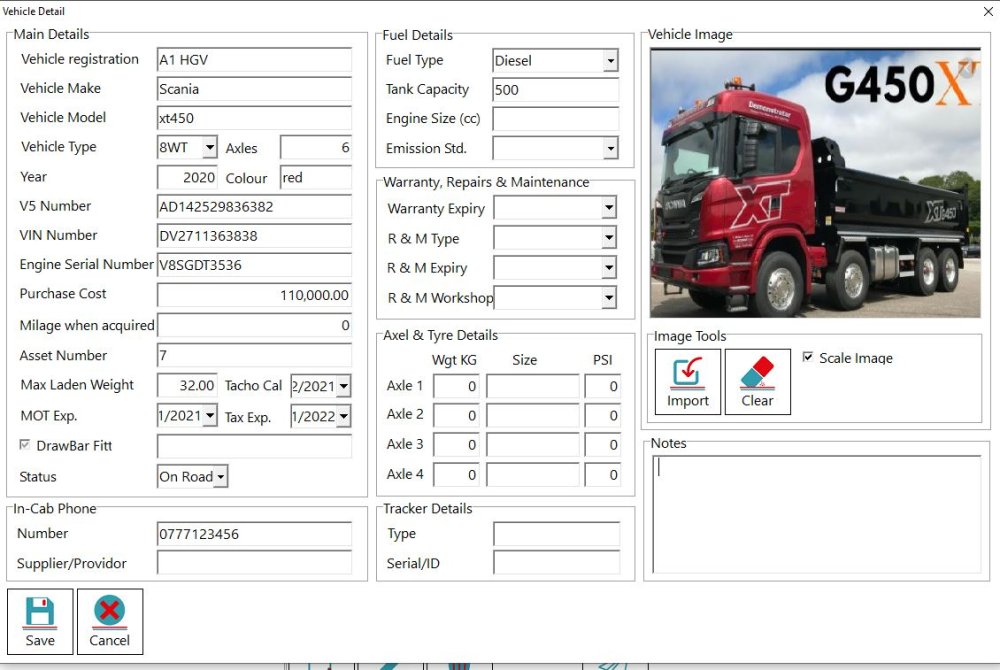1000x670 pixels.
Task: Click the Max Laden Weight field
Action: (187, 385)
